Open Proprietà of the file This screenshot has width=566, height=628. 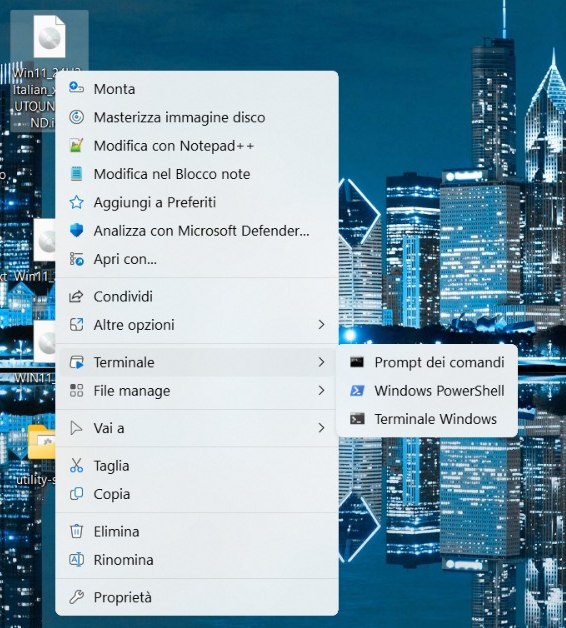(x=197, y=597)
